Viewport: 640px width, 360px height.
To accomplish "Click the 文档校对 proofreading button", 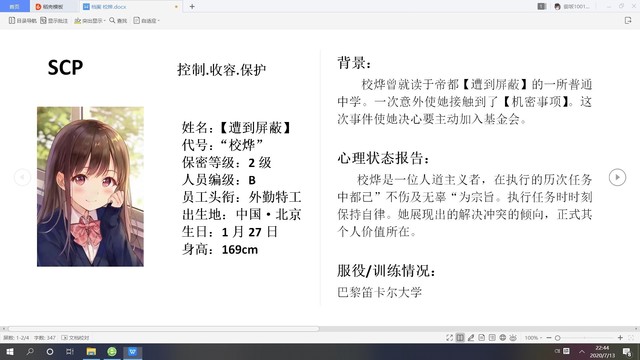I will click(75, 338).
